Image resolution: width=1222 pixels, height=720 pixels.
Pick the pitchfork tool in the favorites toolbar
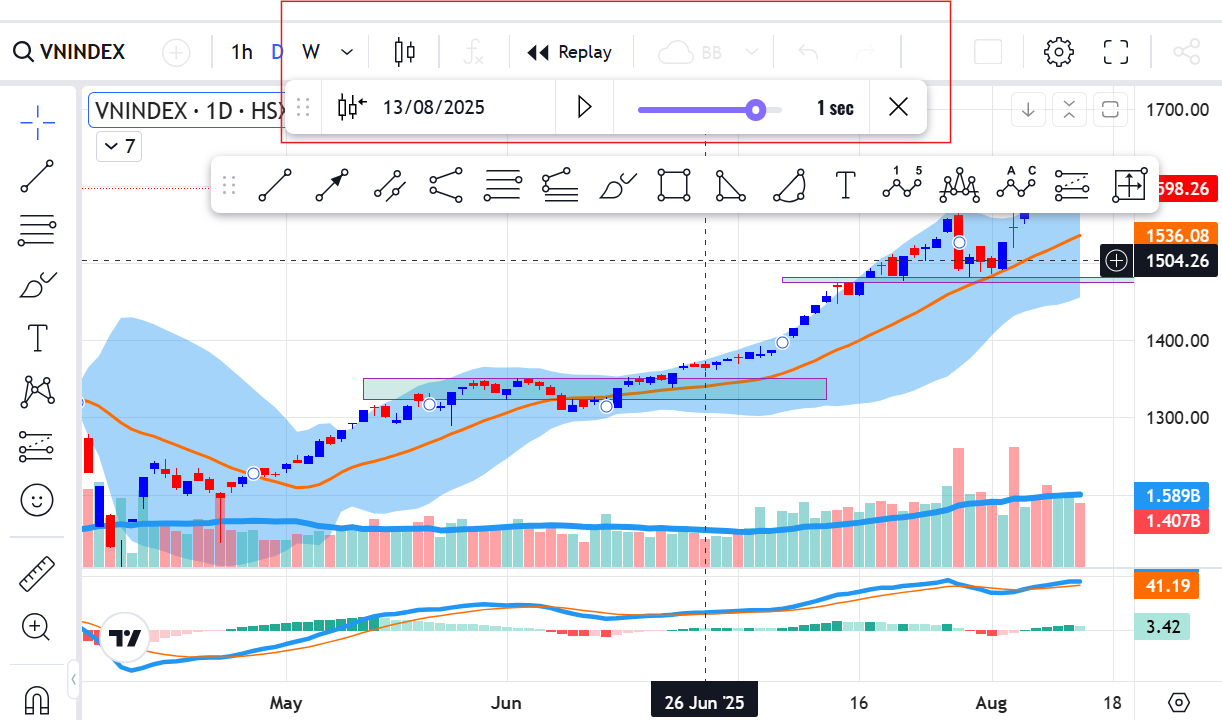446,185
